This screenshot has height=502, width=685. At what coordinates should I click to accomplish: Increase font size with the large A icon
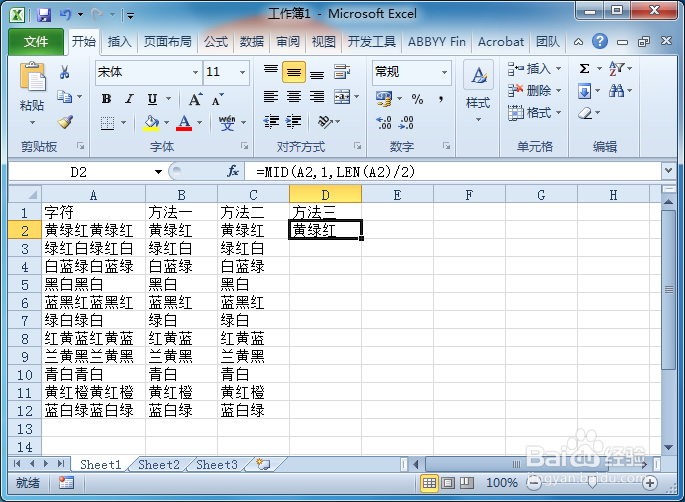[x=195, y=99]
